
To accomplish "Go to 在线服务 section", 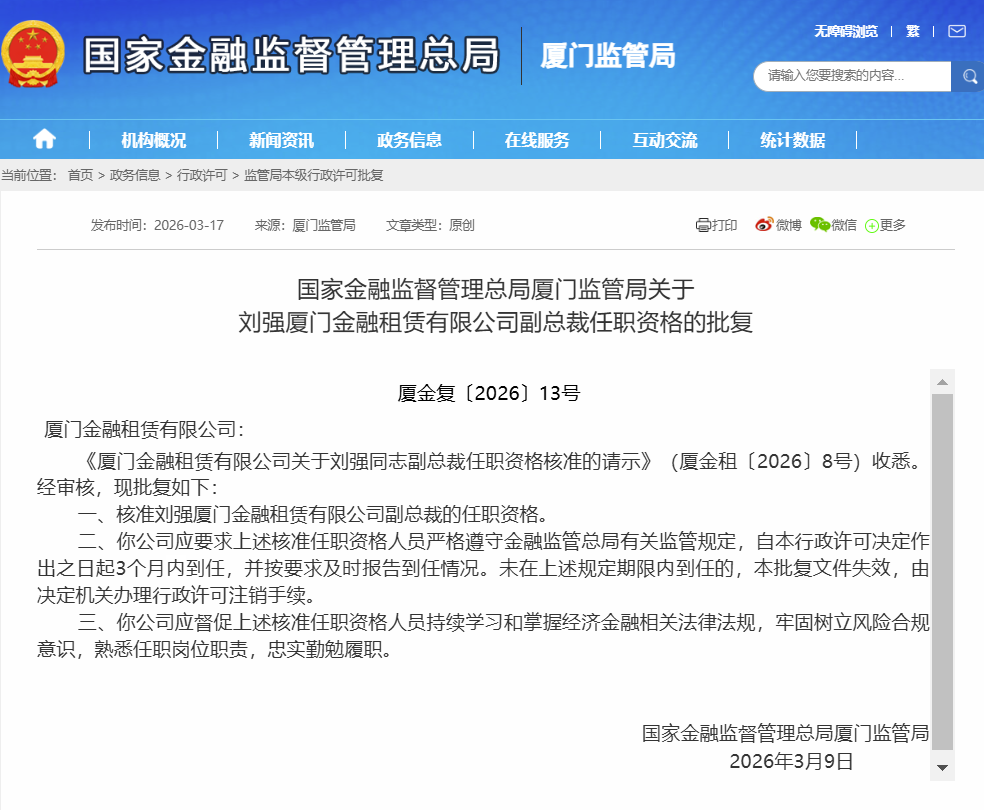I will (x=537, y=140).
